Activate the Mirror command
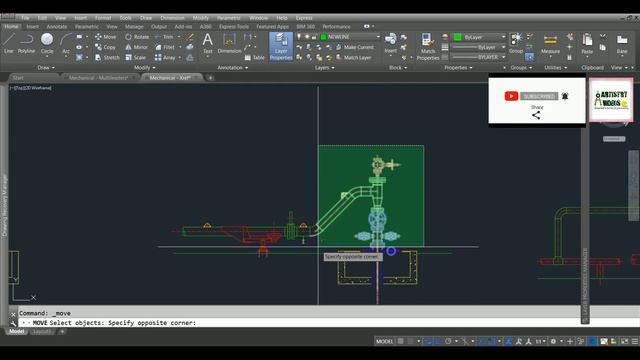640x360 pixels. (136, 47)
